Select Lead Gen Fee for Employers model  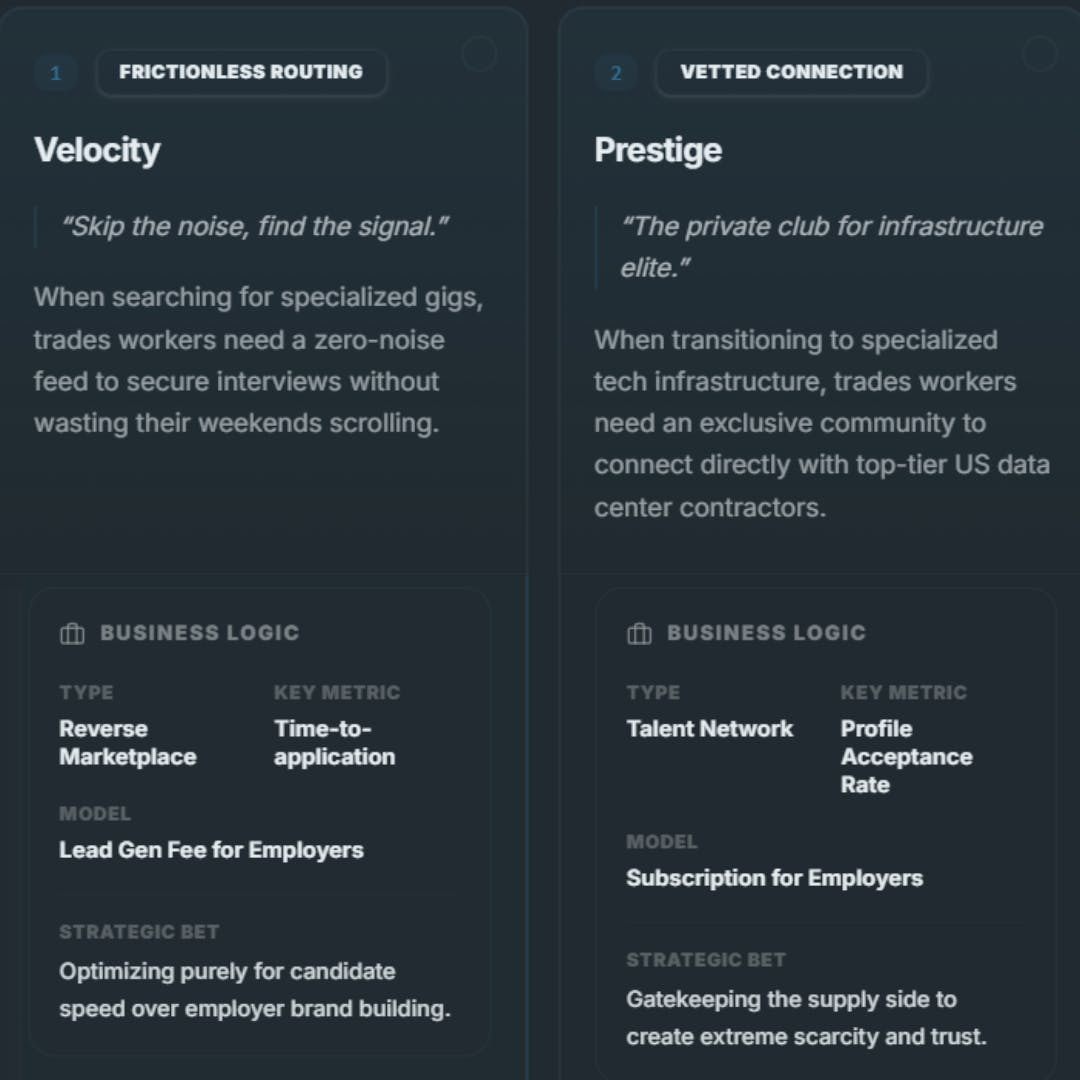pyautogui.click(x=211, y=850)
